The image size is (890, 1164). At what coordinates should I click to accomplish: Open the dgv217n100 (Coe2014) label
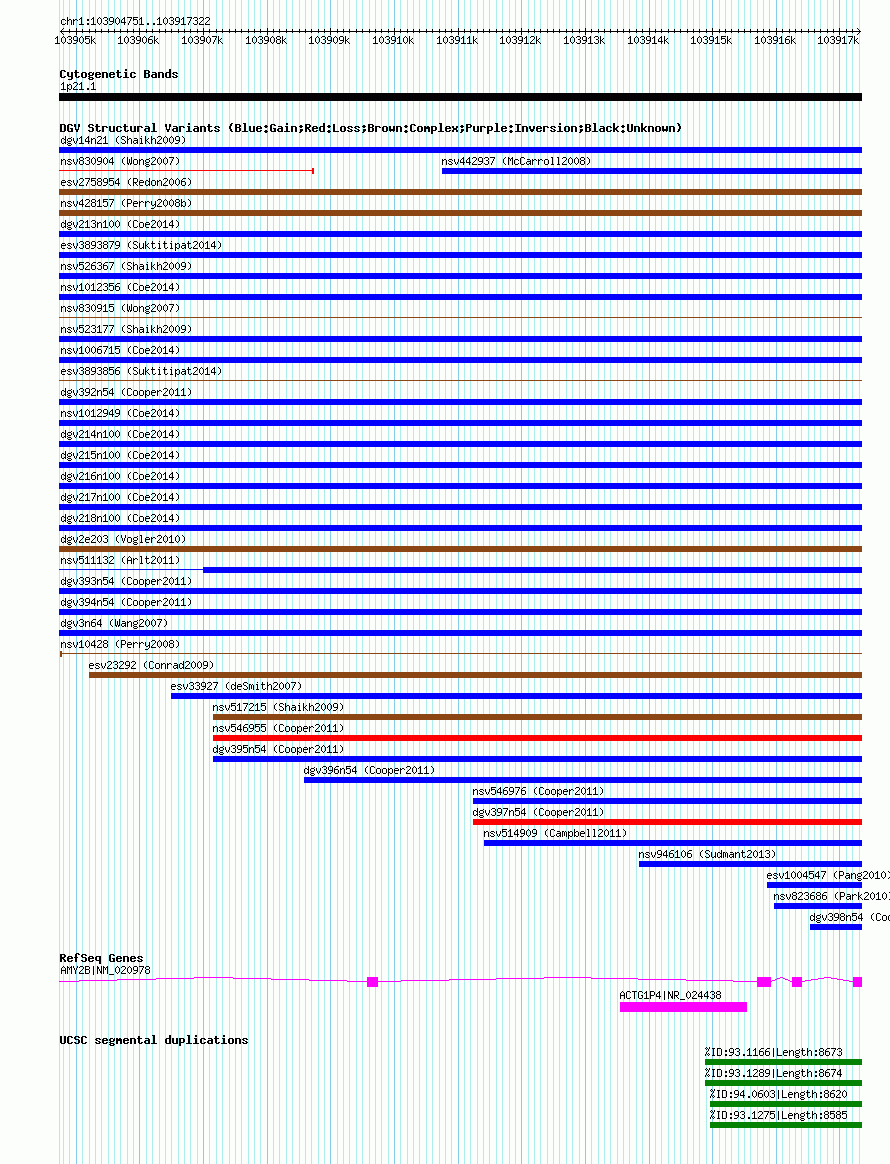[120, 497]
